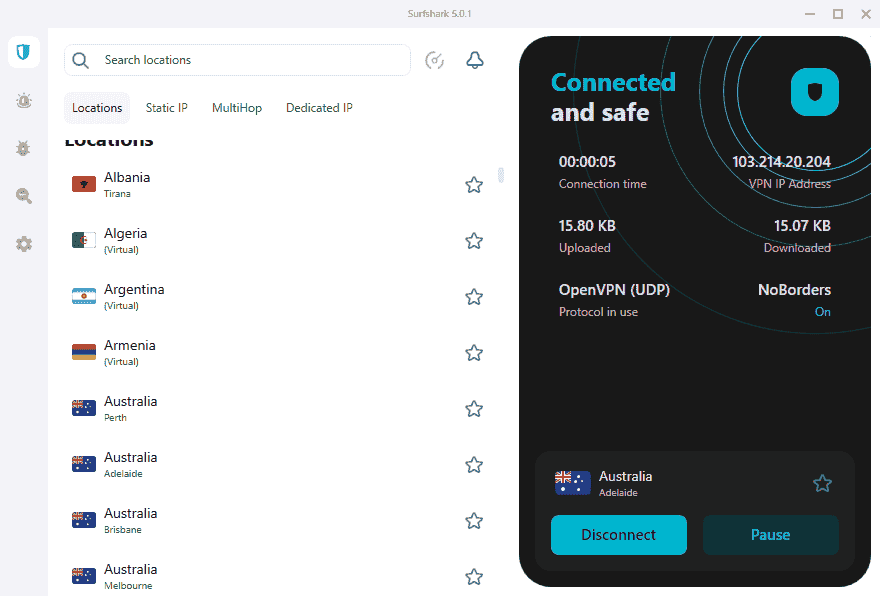
Task: Click the speed test gauge icon
Action: pyautogui.click(x=434, y=60)
